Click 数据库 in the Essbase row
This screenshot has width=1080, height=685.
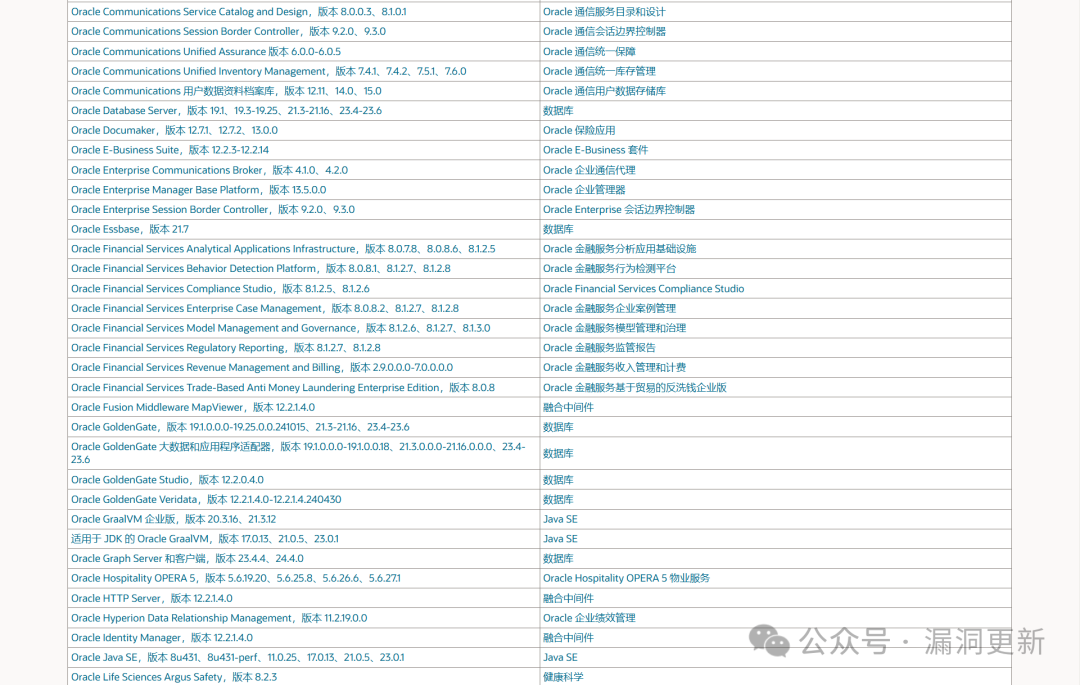[x=558, y=229]
